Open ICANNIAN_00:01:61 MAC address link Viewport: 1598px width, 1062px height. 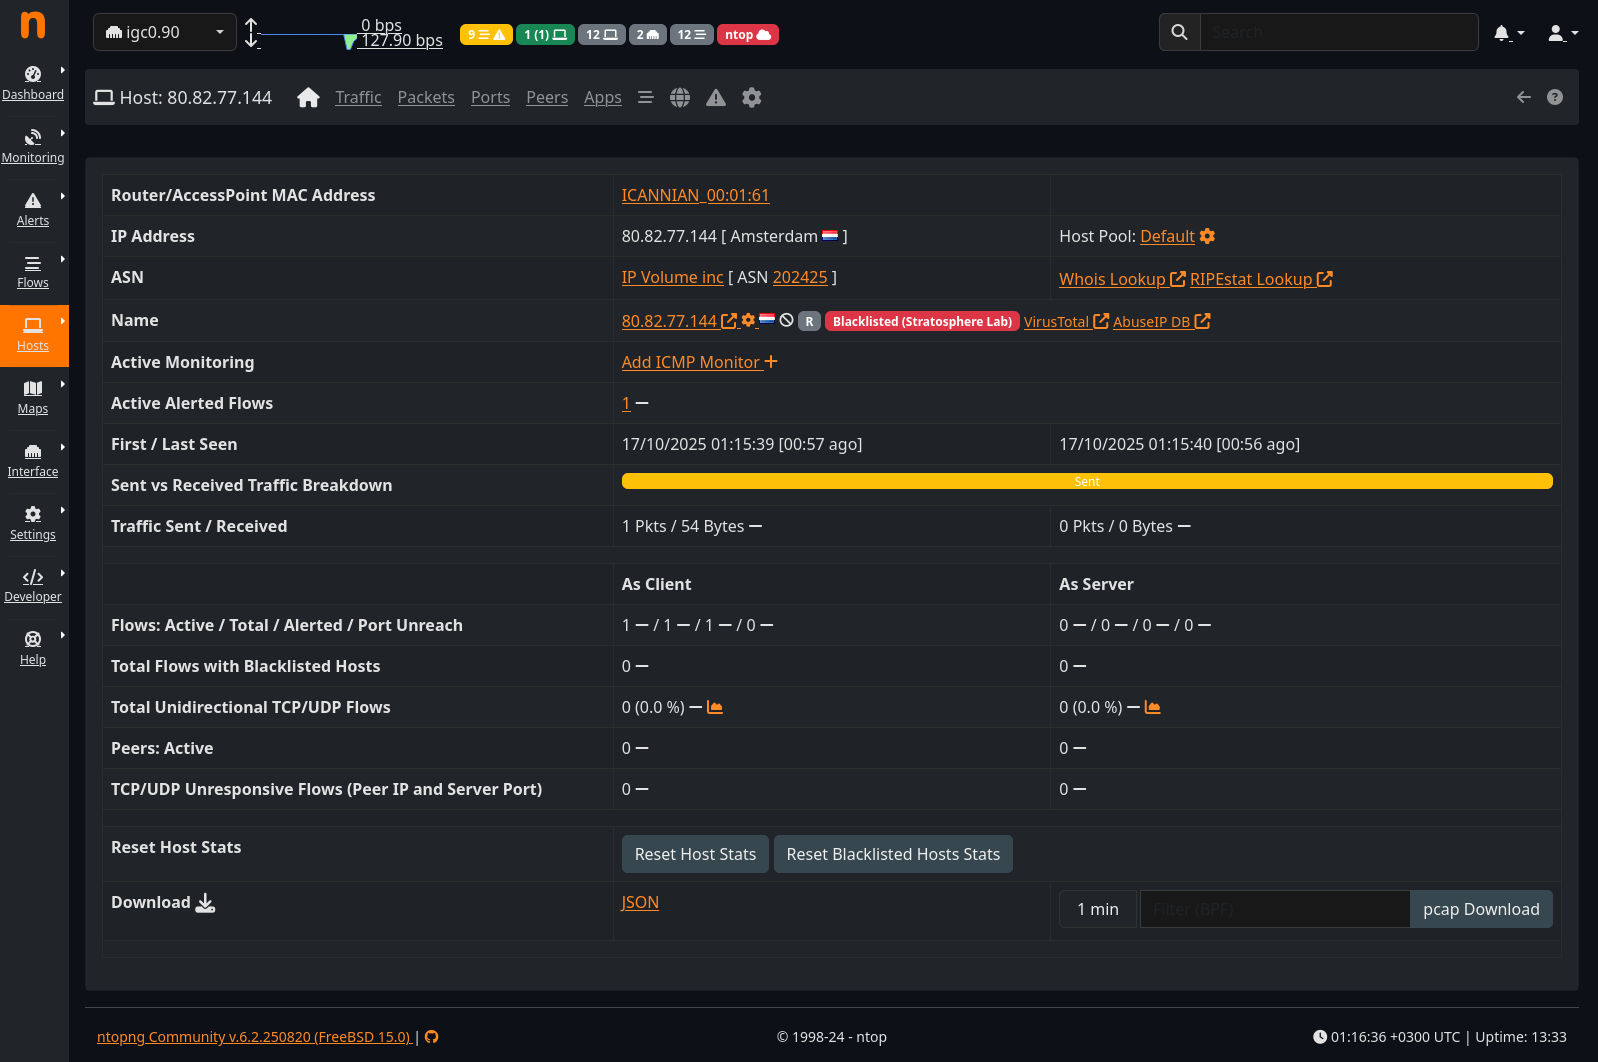coord(696,195)
